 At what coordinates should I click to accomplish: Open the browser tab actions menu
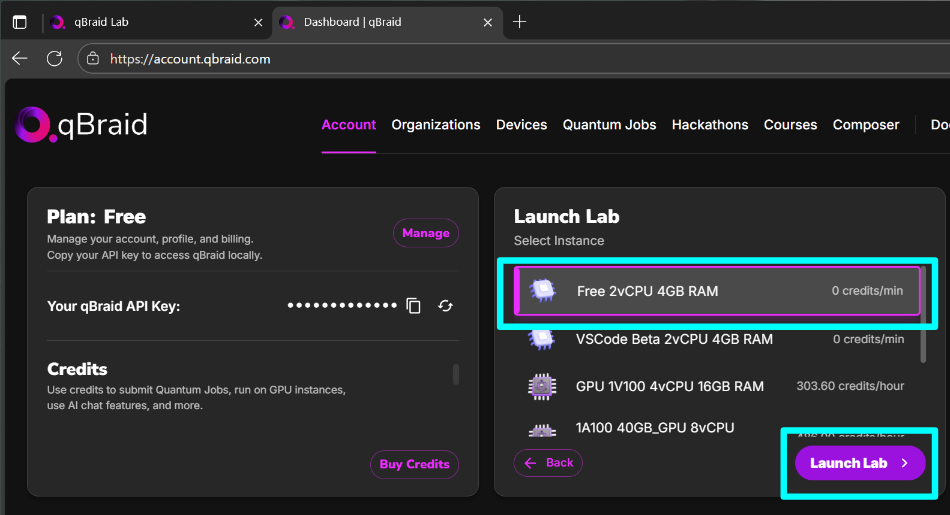(19, 22)
